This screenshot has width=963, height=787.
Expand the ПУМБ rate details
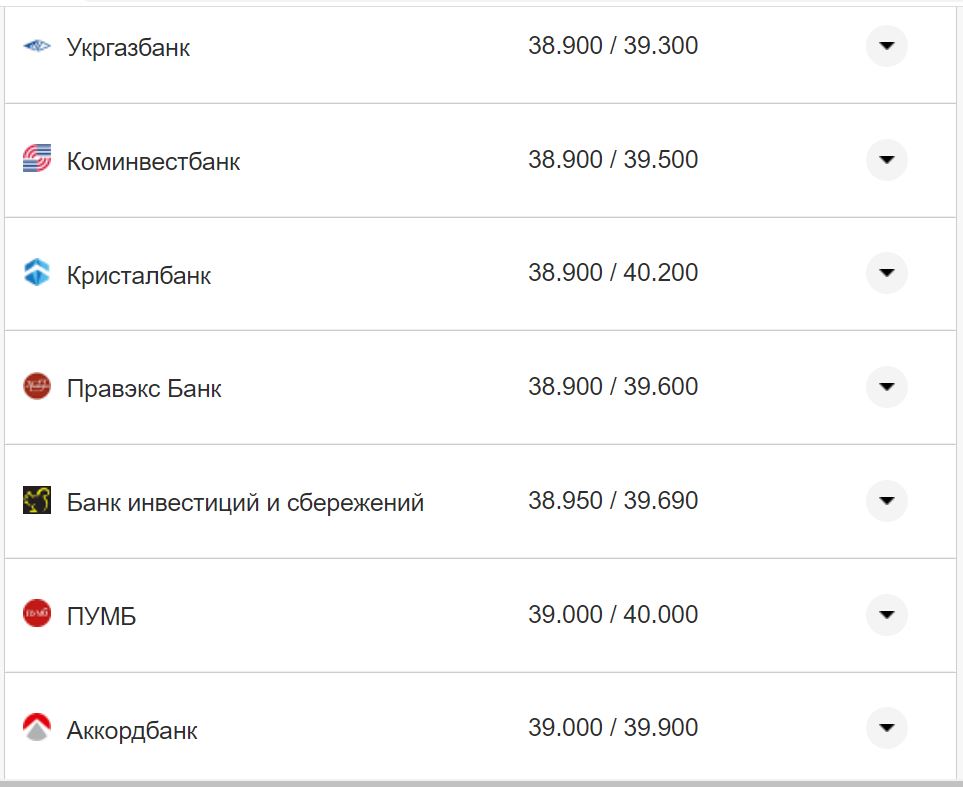point(886,614)
